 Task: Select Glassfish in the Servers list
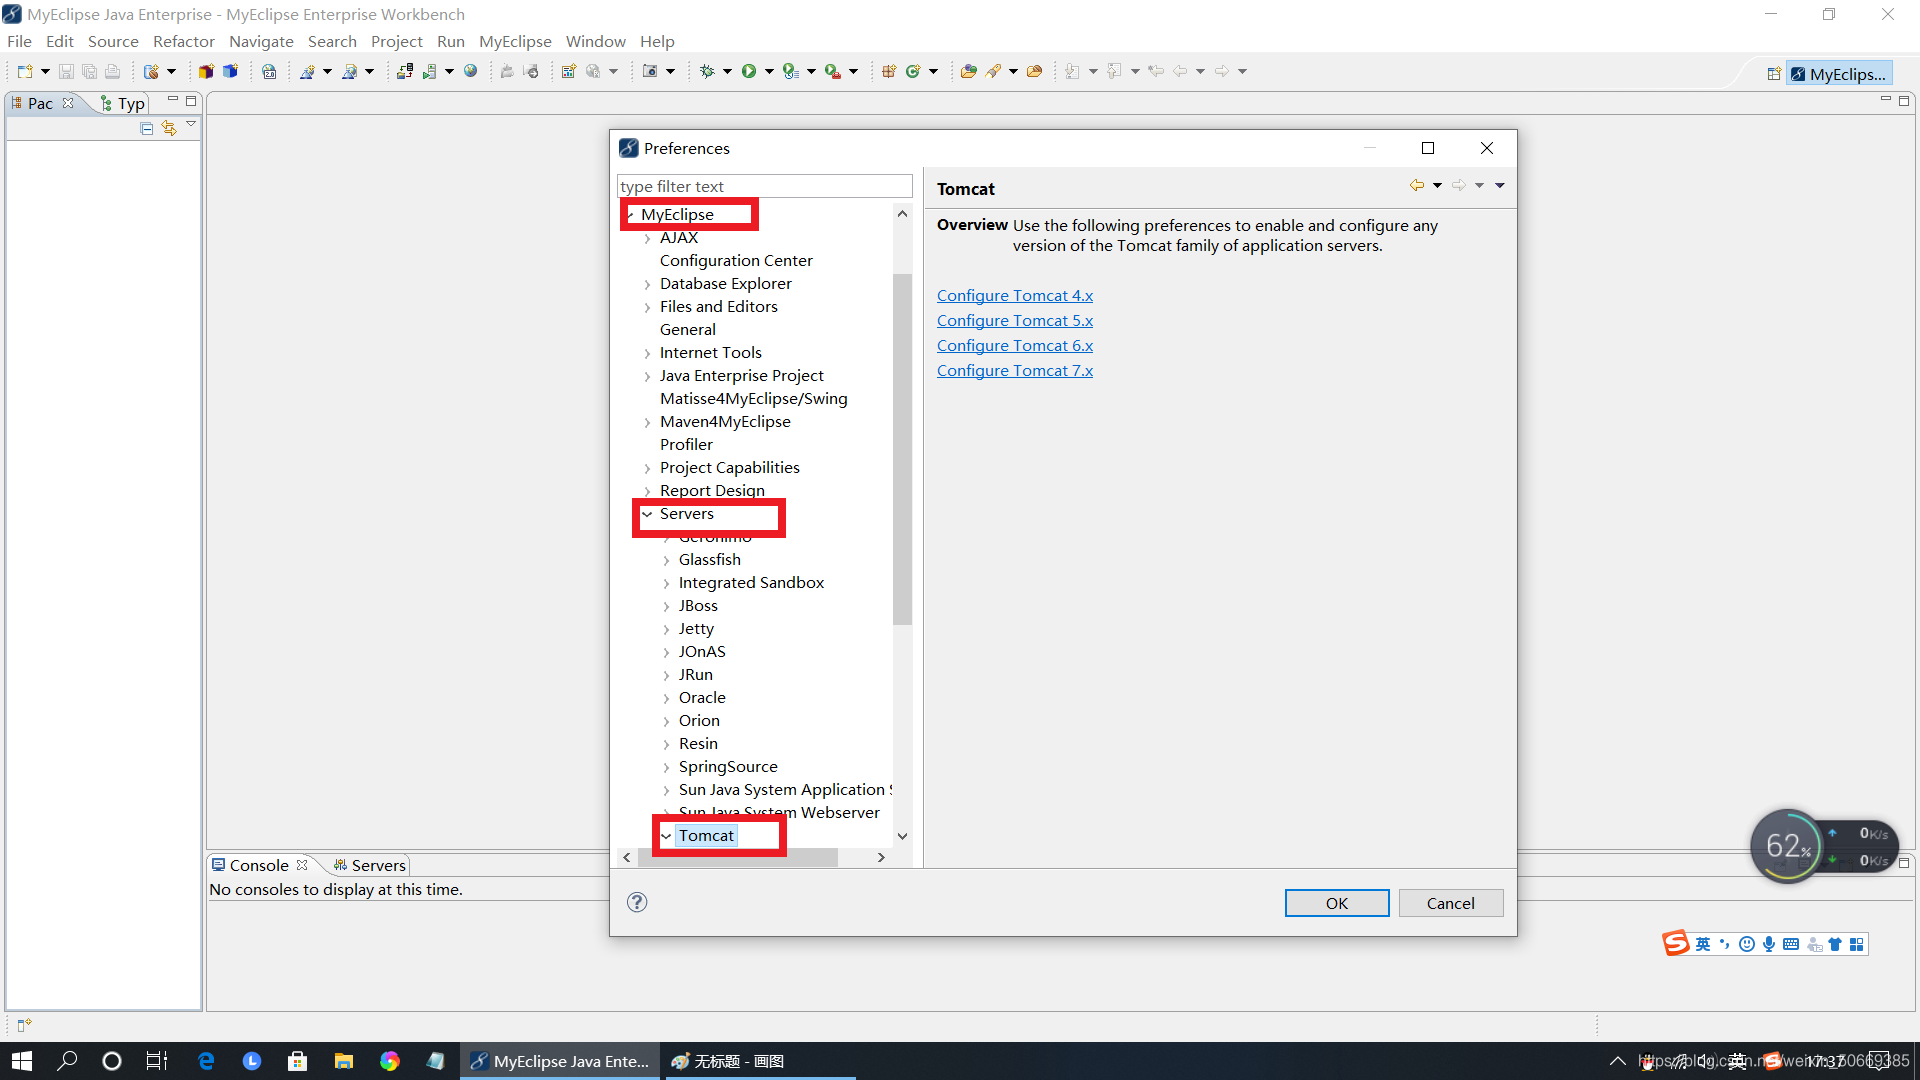pos(710,560)
